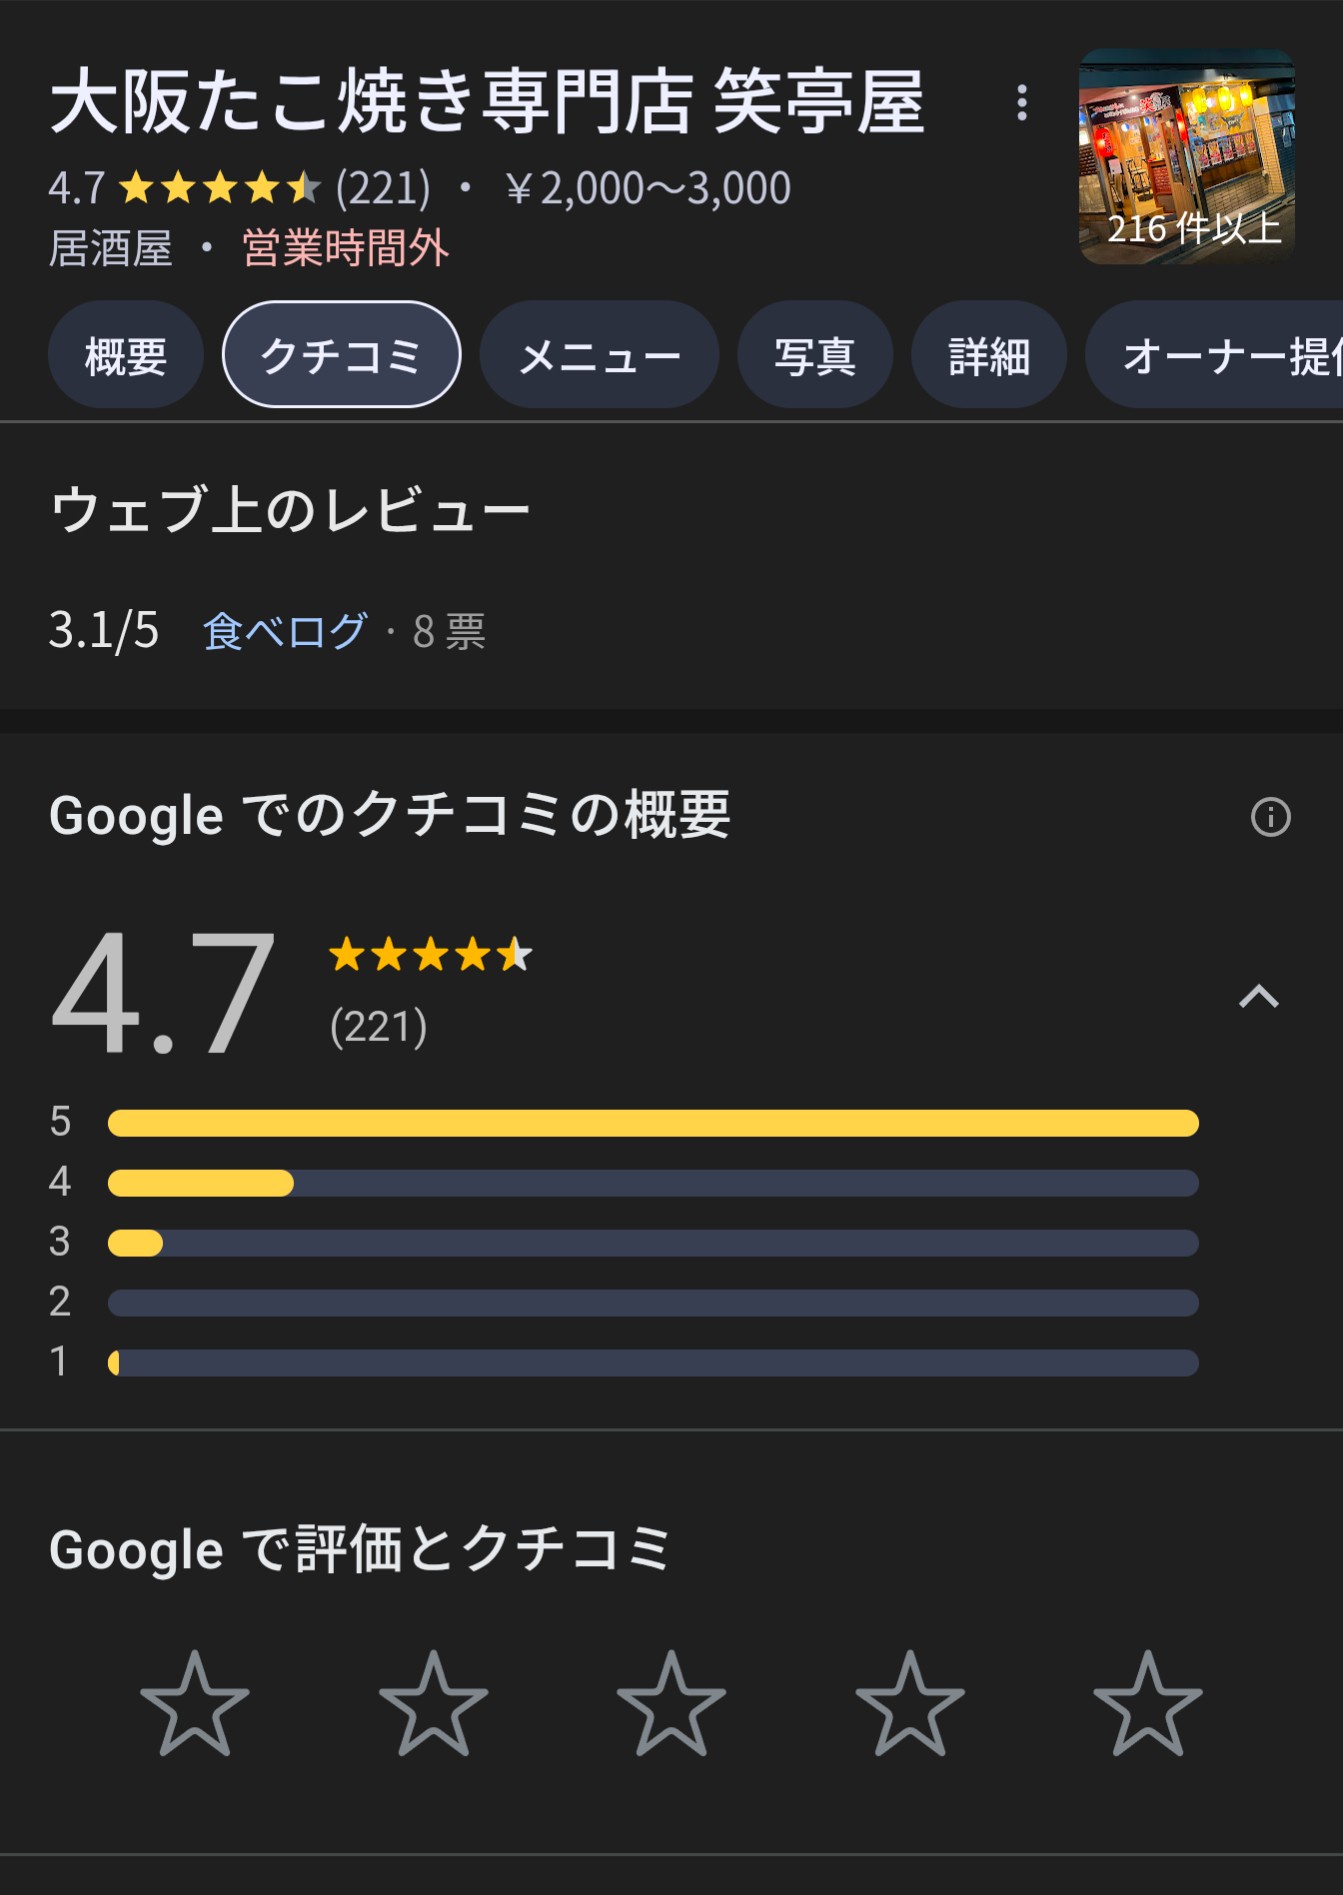The width and height of the screenshot is (1343, 1895).
Task: Rate one star on Google
Action: [x=195, y=1703]
